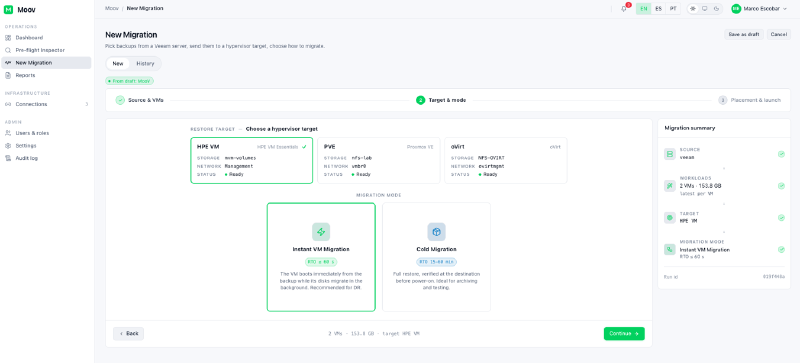
Task: Switch to the New tab
Action: [118, 64]
